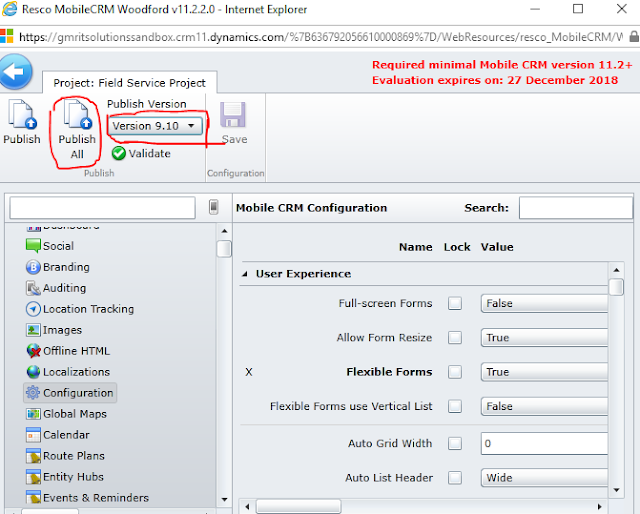Click the configuration list vertical scrollbar thumb
This screenshot has width=640, height=514.
616,287
